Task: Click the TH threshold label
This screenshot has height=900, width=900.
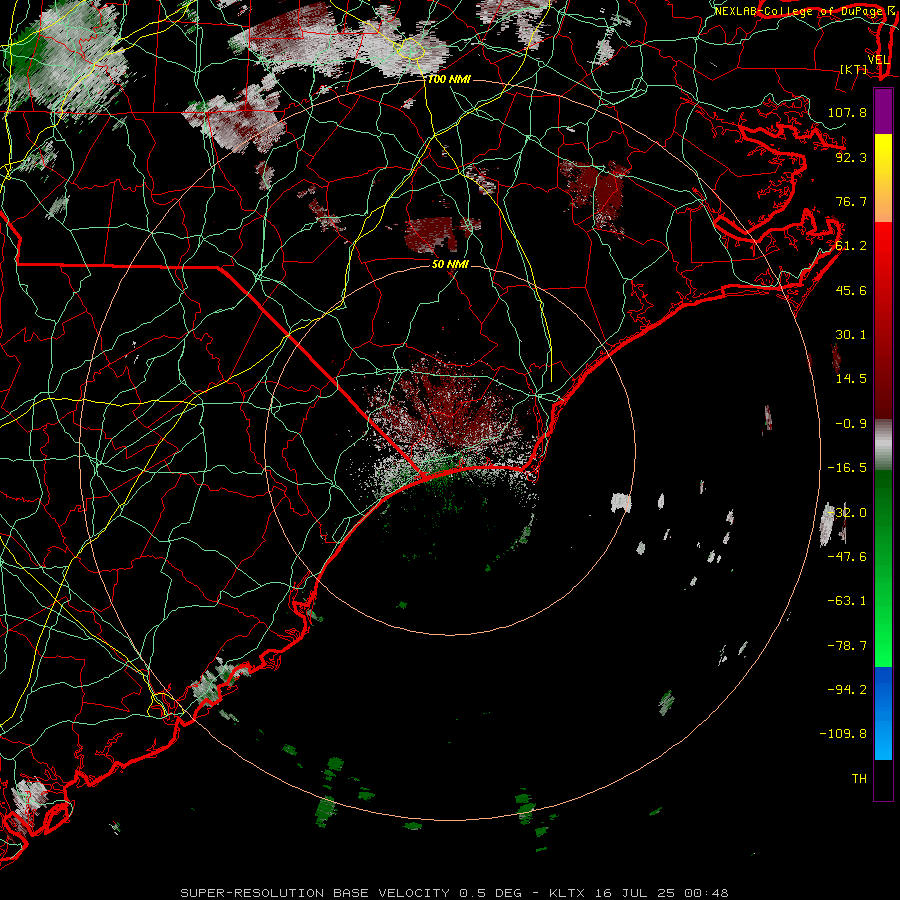Action: click(x=859, y=779)
